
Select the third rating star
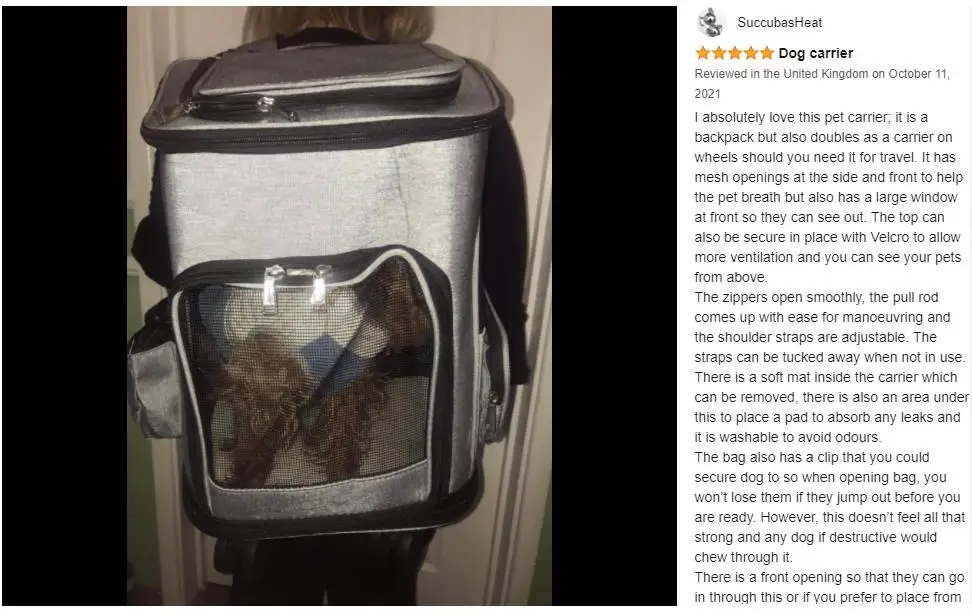coord(735,53)
